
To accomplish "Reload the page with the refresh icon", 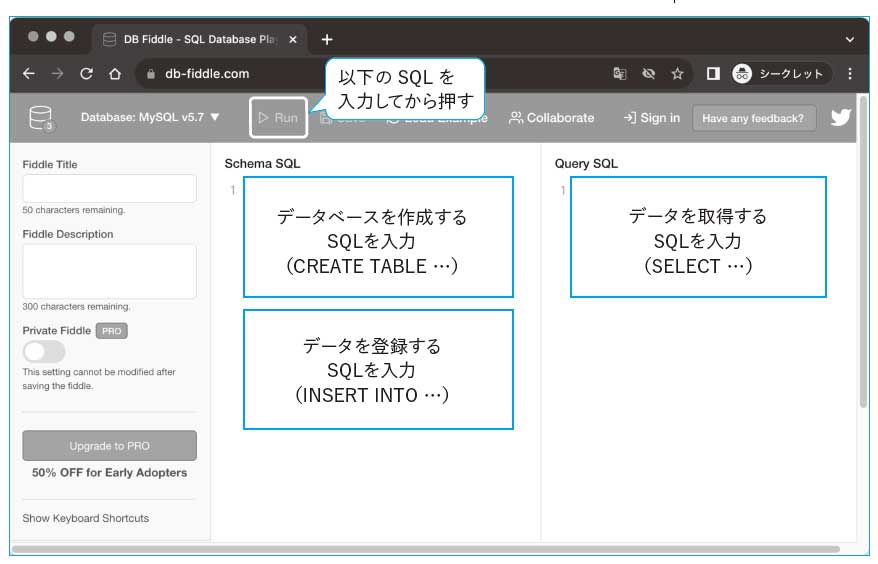I will pyautogui.click(x=86, y=73).
